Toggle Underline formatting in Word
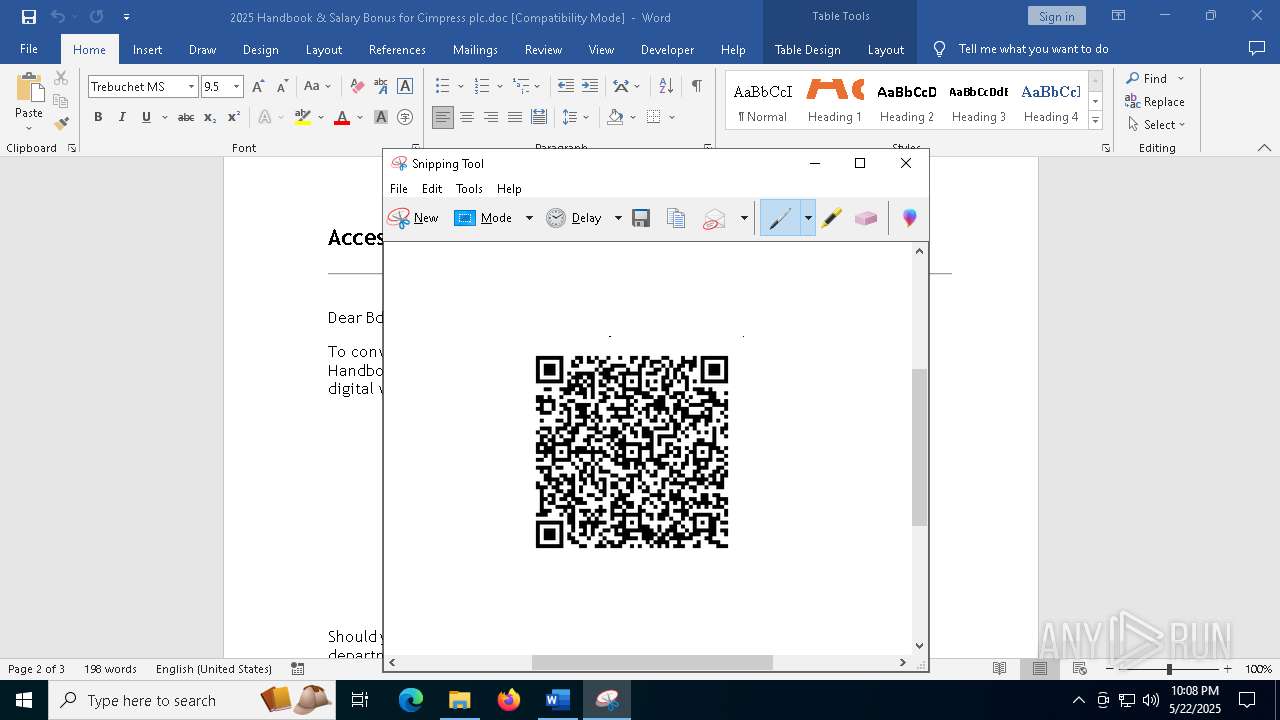Screen dimensions: 1280x720 (x=146, y=117)
